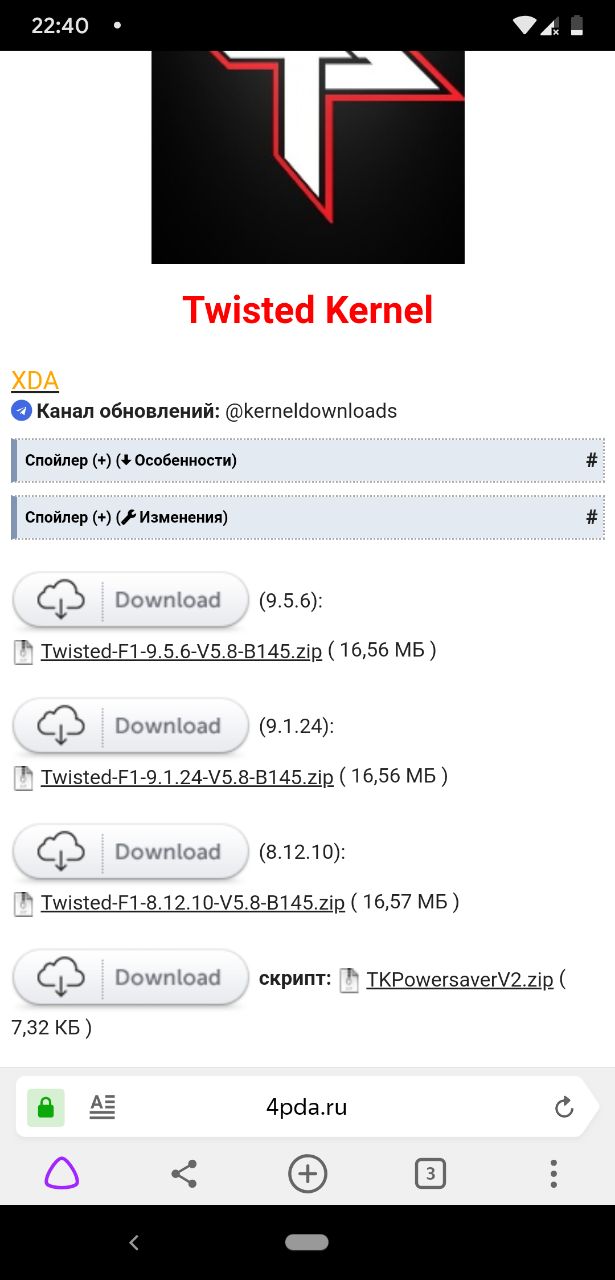This screenshot has height=1280, width=615.
Task: Tap the green padlock security icon
Action: [x=45, y=1107]
